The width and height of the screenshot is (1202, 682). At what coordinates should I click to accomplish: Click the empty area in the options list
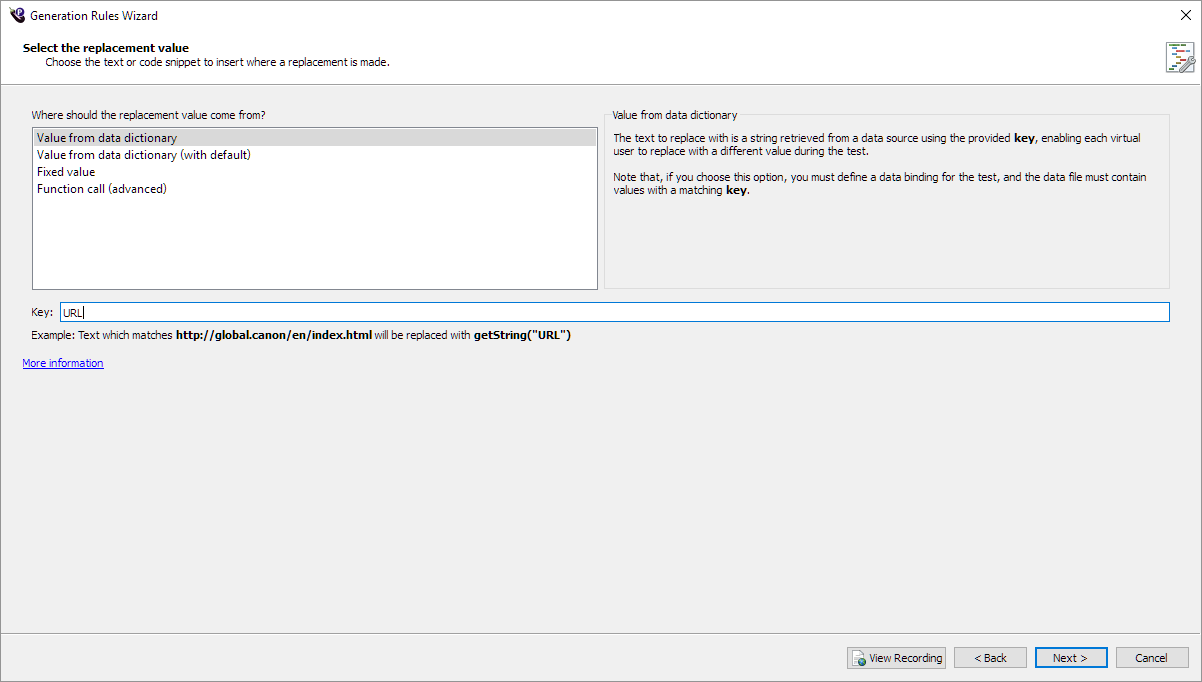[x=314, y=245]
